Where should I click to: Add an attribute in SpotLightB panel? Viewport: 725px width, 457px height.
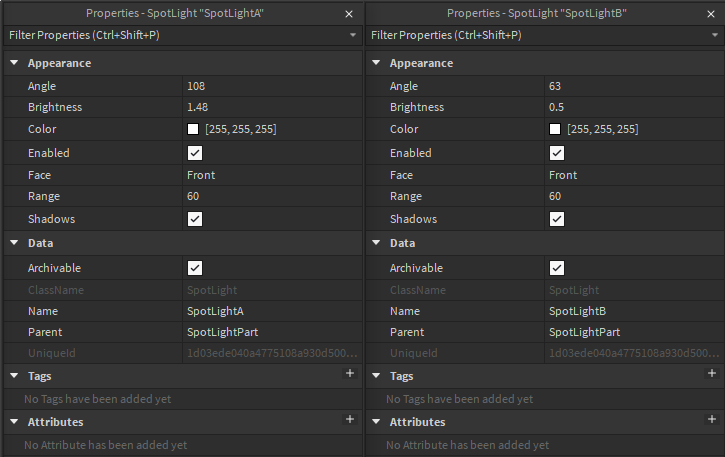(x=712, y=419)
